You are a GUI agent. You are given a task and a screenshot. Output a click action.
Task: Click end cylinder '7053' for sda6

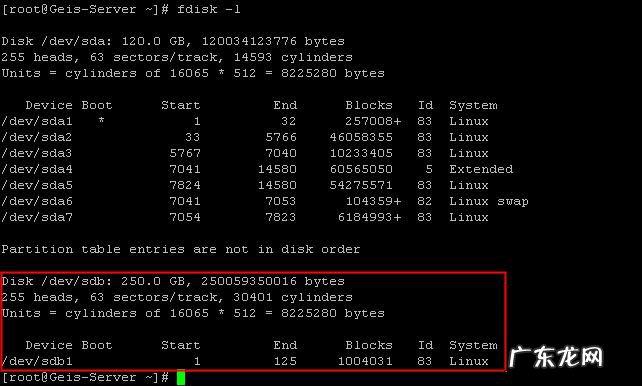click(x=281, y=201)
